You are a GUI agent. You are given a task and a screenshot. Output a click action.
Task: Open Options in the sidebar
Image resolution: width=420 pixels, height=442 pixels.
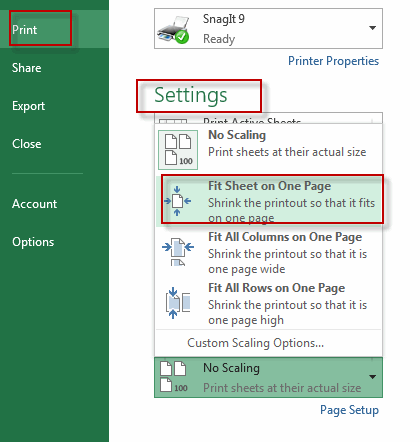pos(33,242)
